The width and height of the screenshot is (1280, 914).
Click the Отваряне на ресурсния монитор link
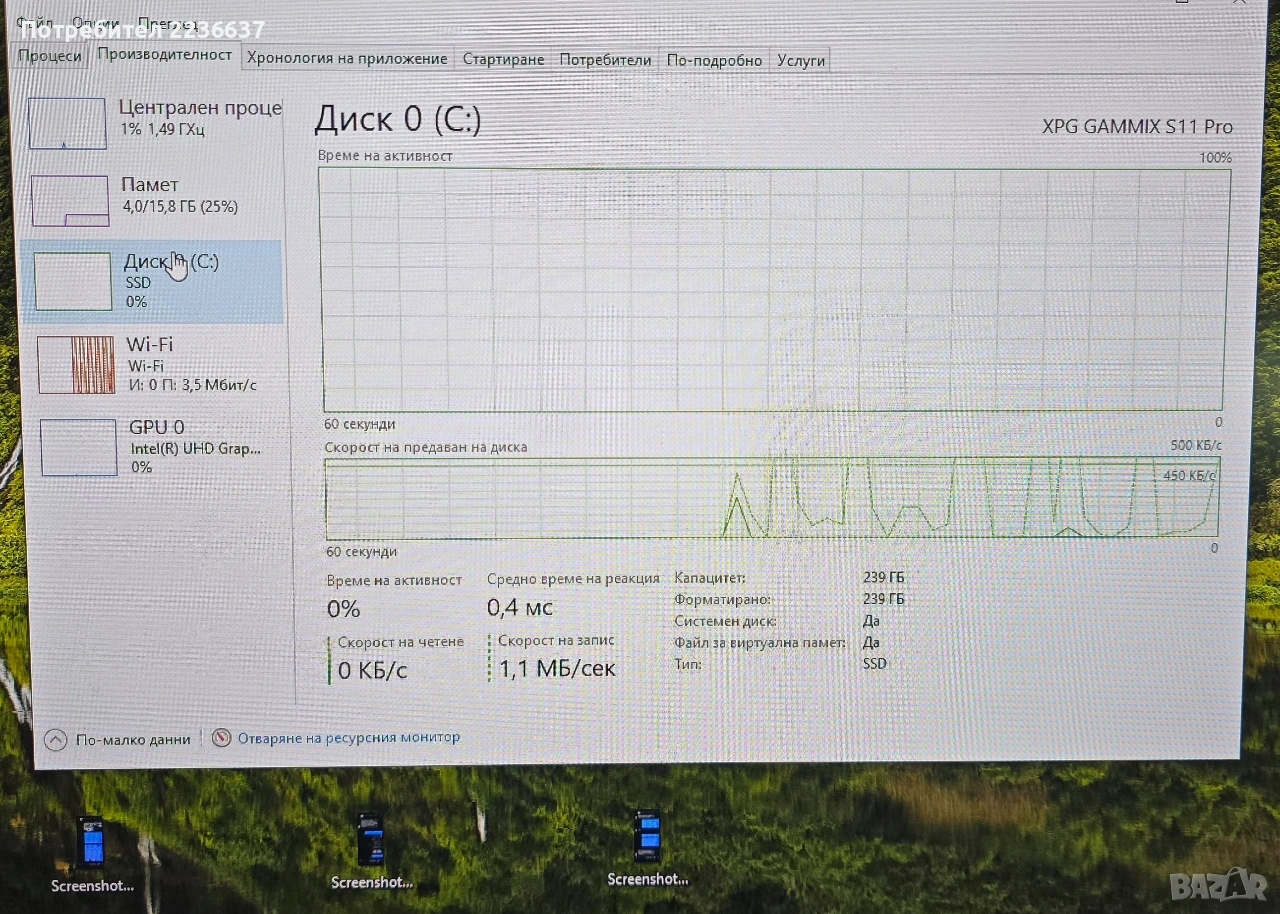tap(348, 738)
